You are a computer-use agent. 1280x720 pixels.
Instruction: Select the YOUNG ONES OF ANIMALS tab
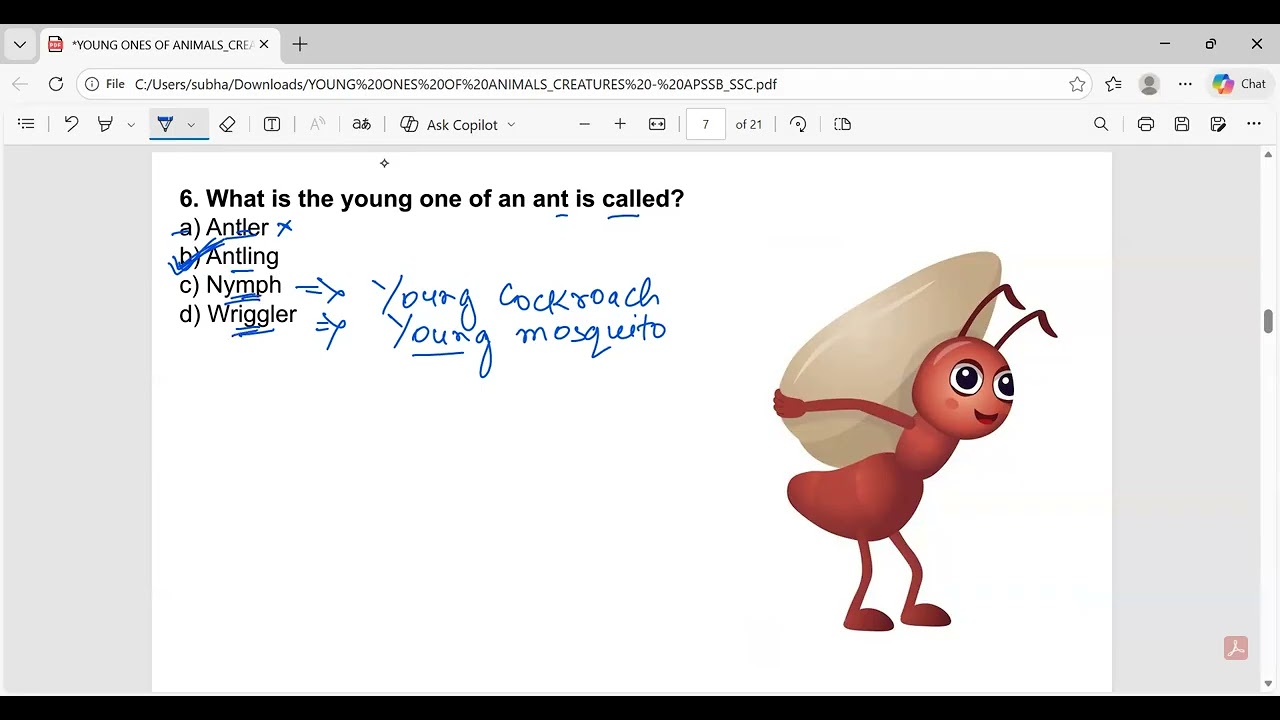coord(160,45)
